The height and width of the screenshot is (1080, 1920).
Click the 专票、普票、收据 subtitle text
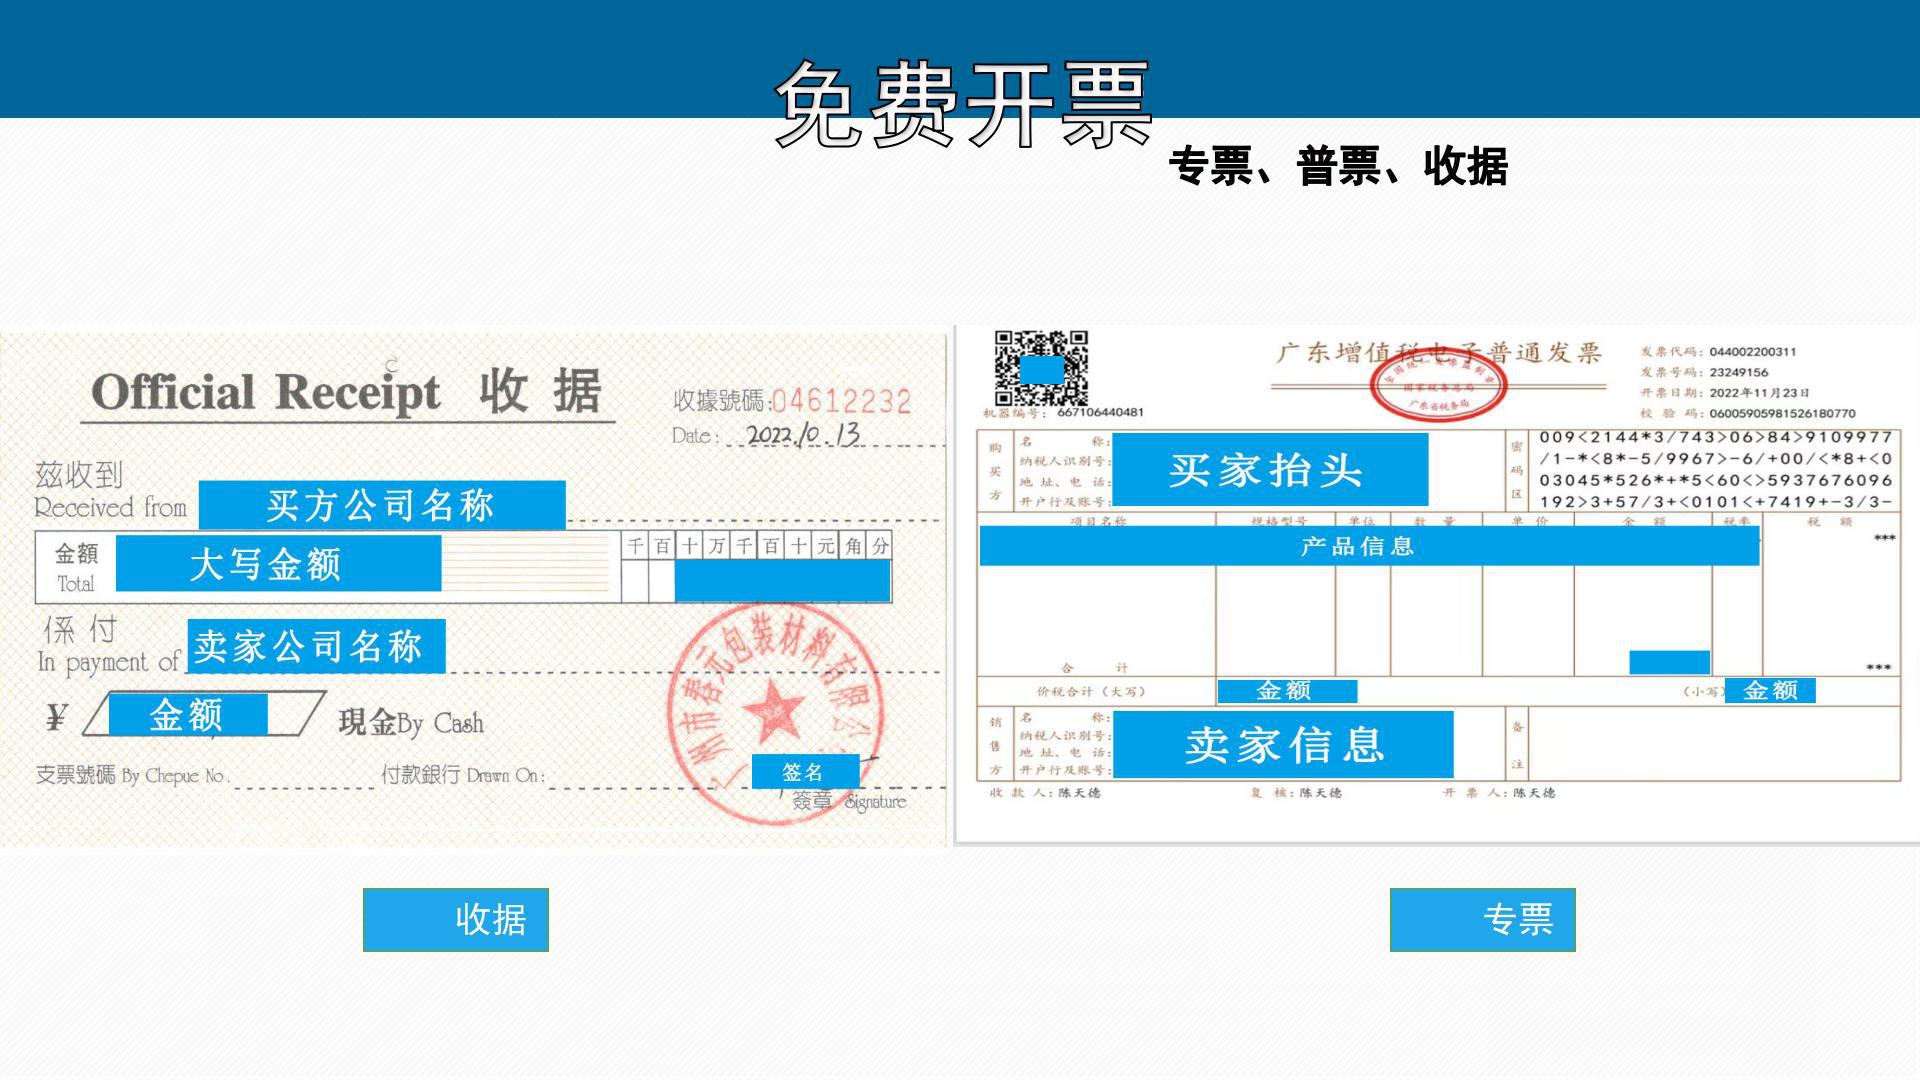click(x=1338, y=166)
